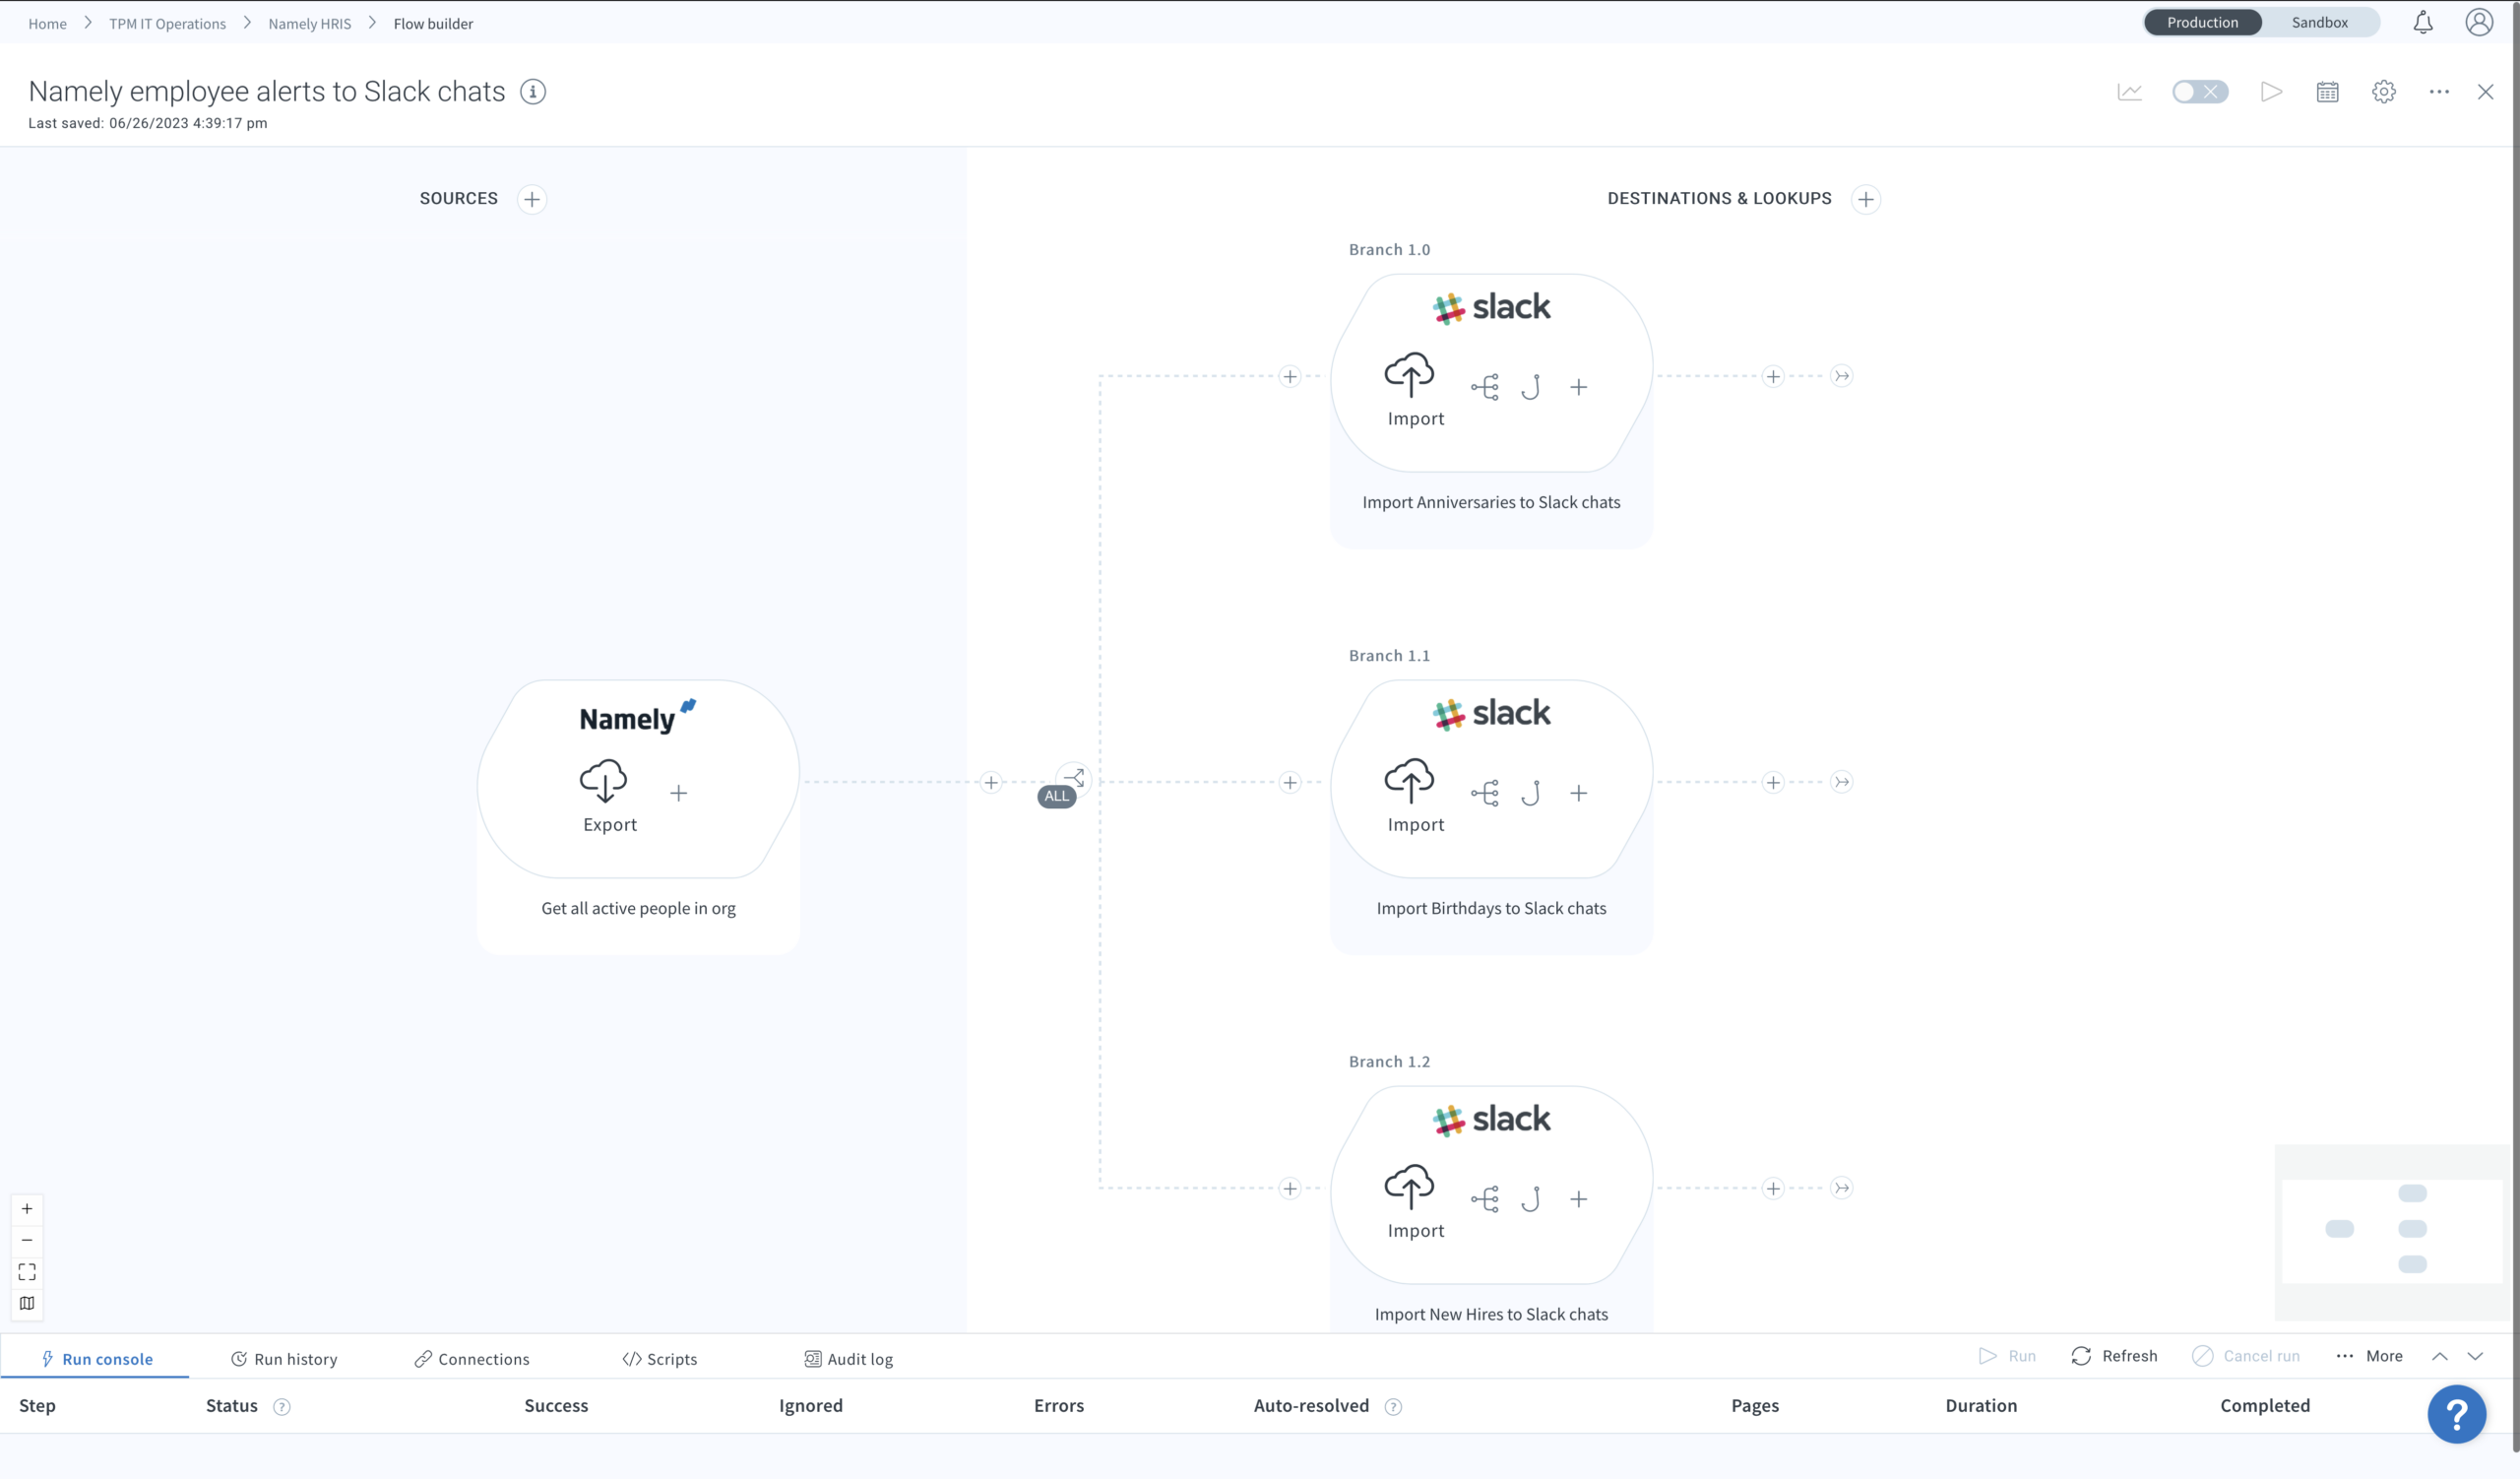Open the flow analytics chart icon
2520x1479 pixels.
[2129, 92]
